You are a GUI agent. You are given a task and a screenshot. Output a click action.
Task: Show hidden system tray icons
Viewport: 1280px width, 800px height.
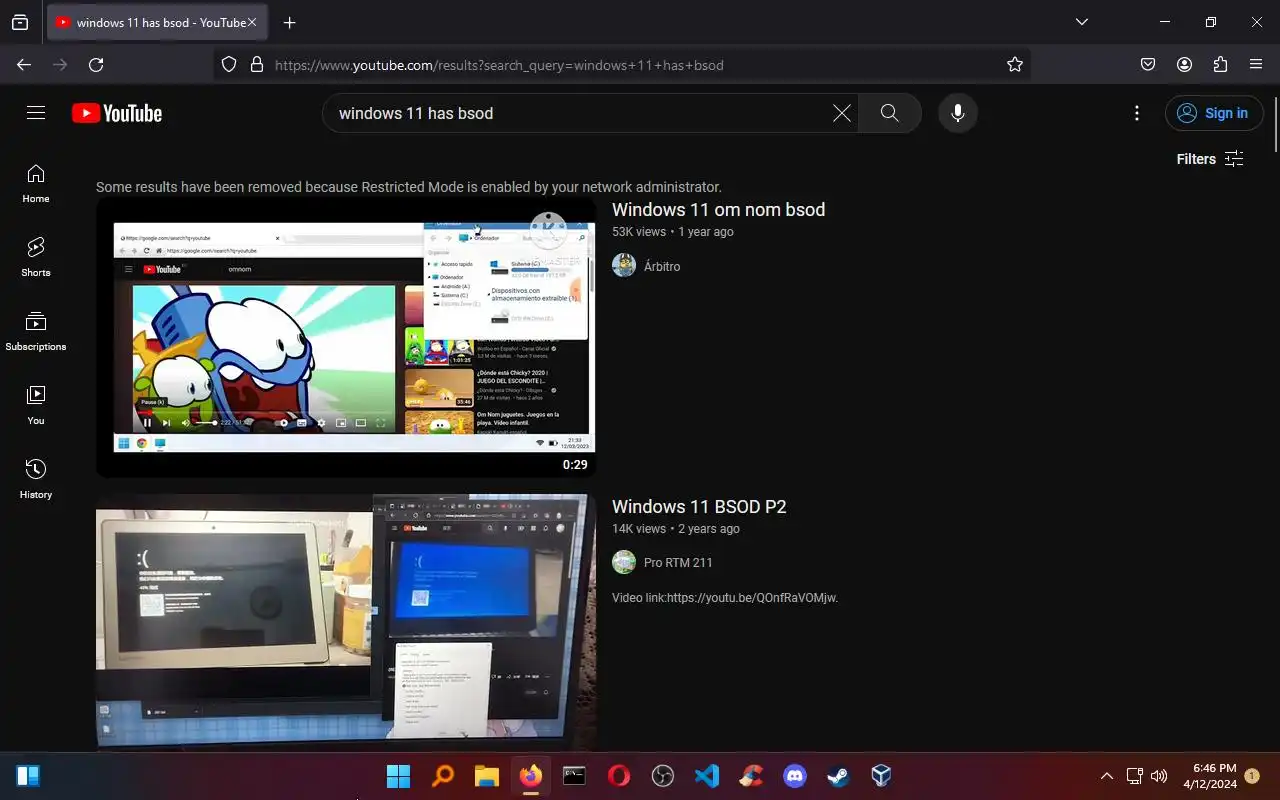1107,776
